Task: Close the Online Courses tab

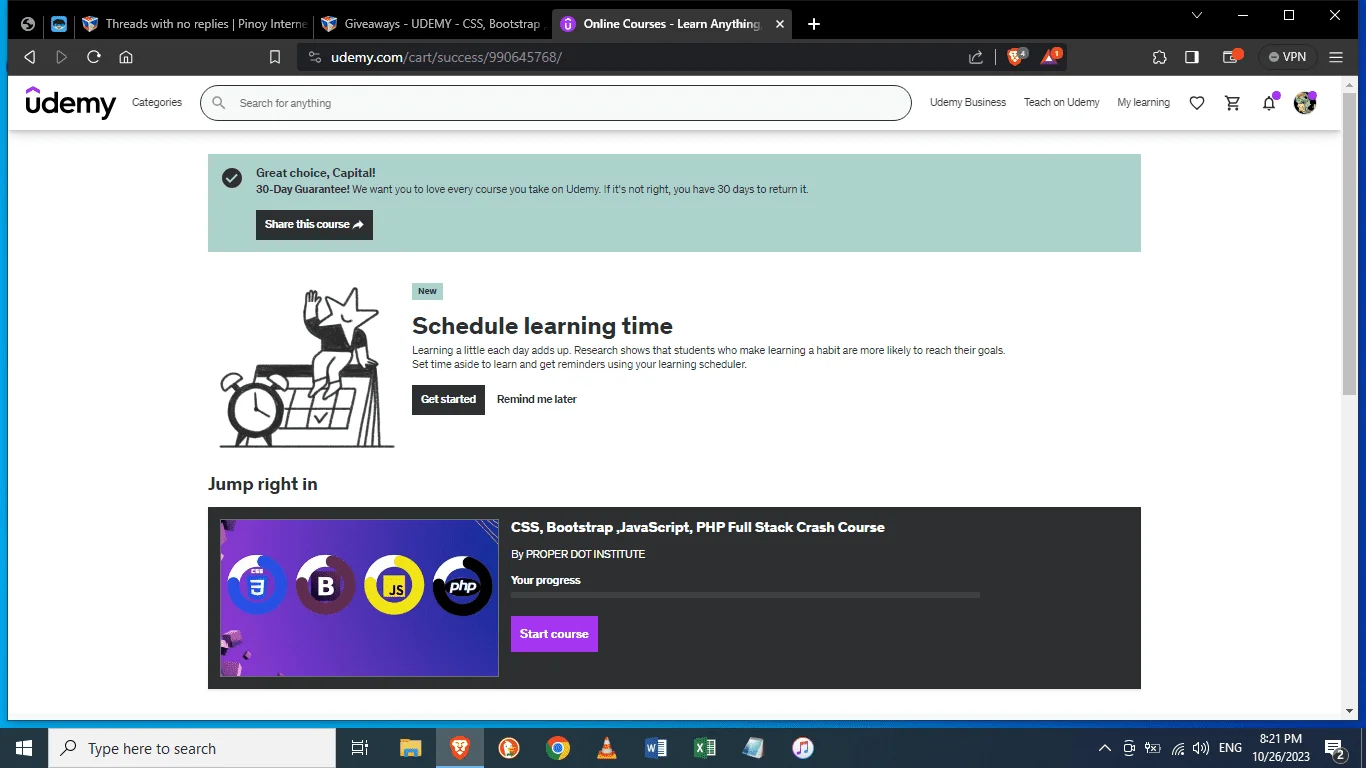Action: 780,24
